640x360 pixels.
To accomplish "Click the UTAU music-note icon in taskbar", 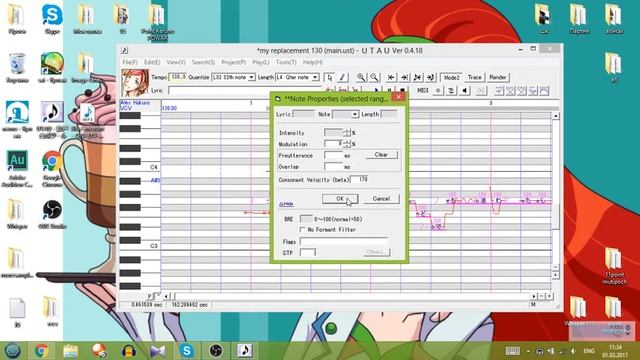I will pyautogui.click(x=245, y=350).
